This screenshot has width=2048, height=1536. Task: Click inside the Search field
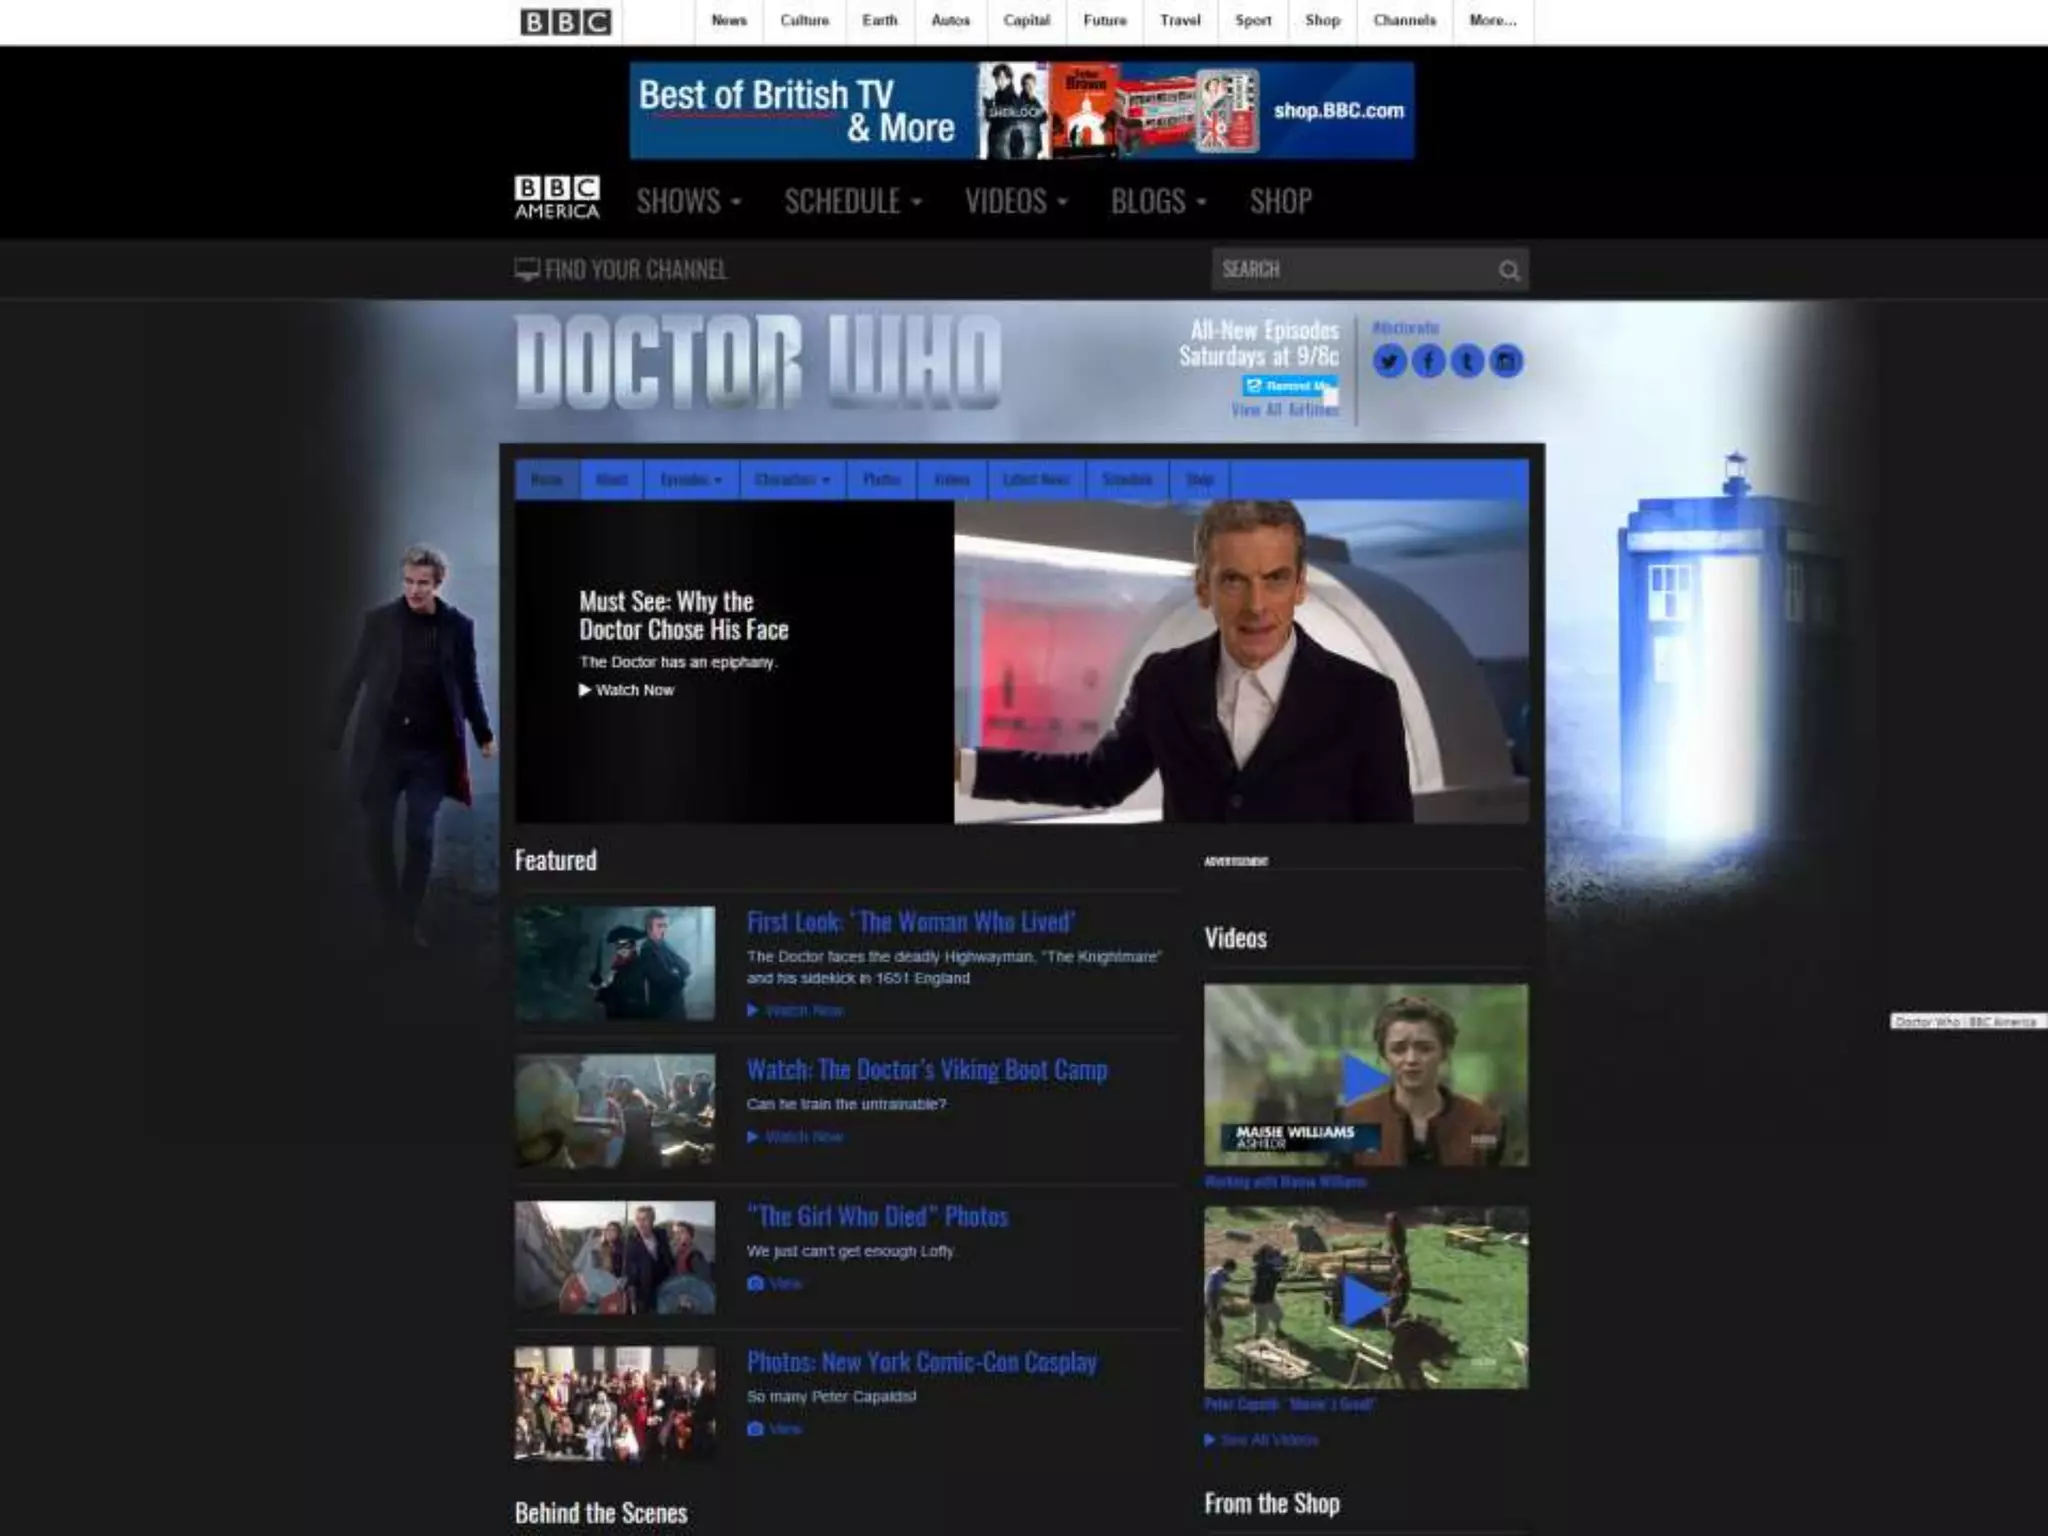[1350, 270]
